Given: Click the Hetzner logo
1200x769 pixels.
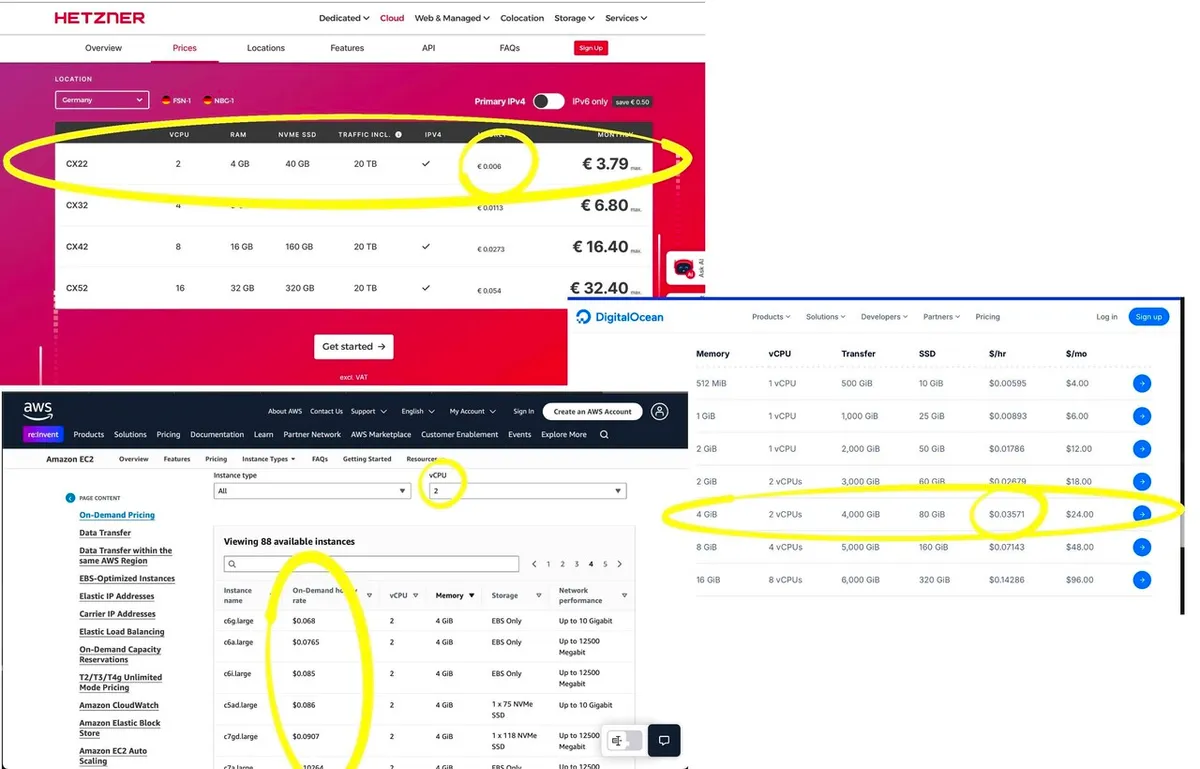Looking at the screenshot, I should point(99,18).
